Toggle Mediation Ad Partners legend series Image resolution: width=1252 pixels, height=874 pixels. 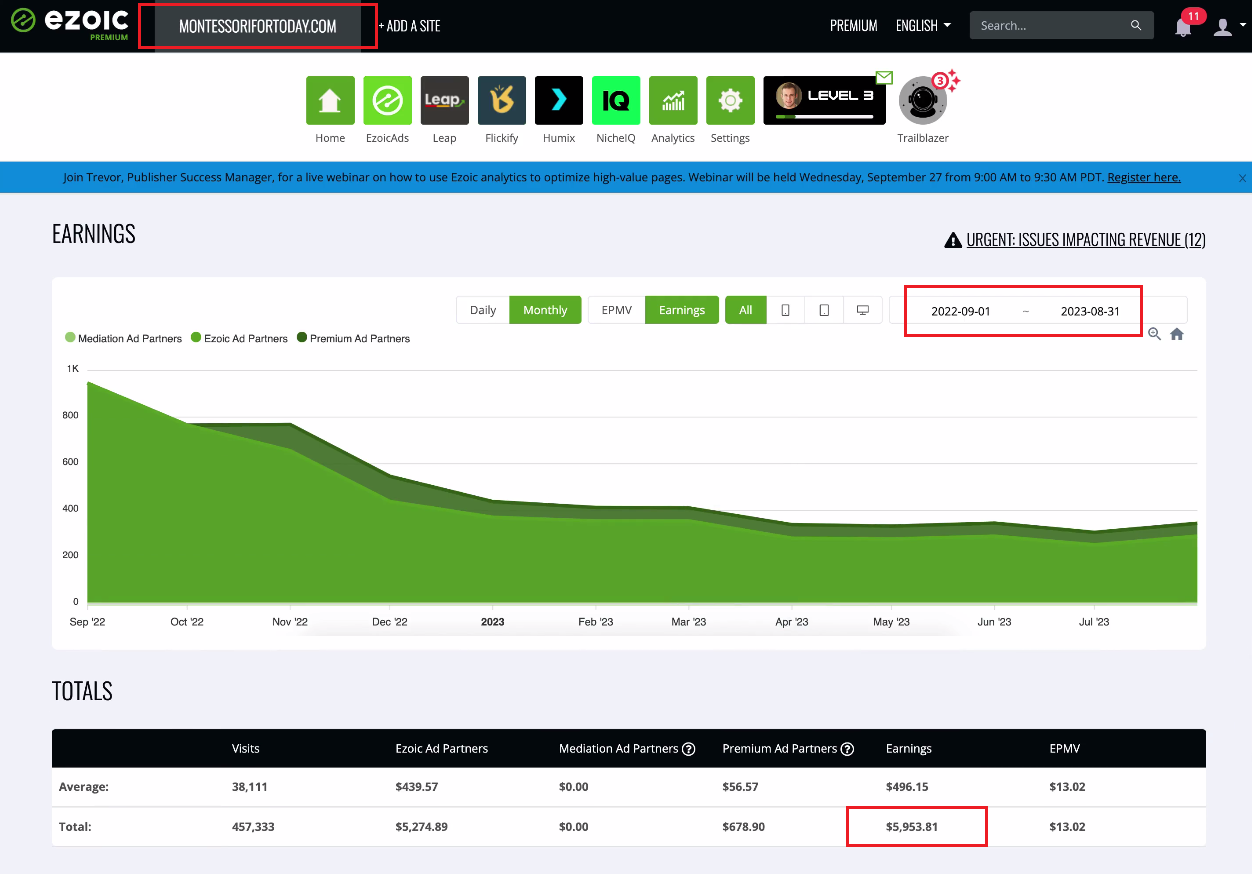(123, 338)
